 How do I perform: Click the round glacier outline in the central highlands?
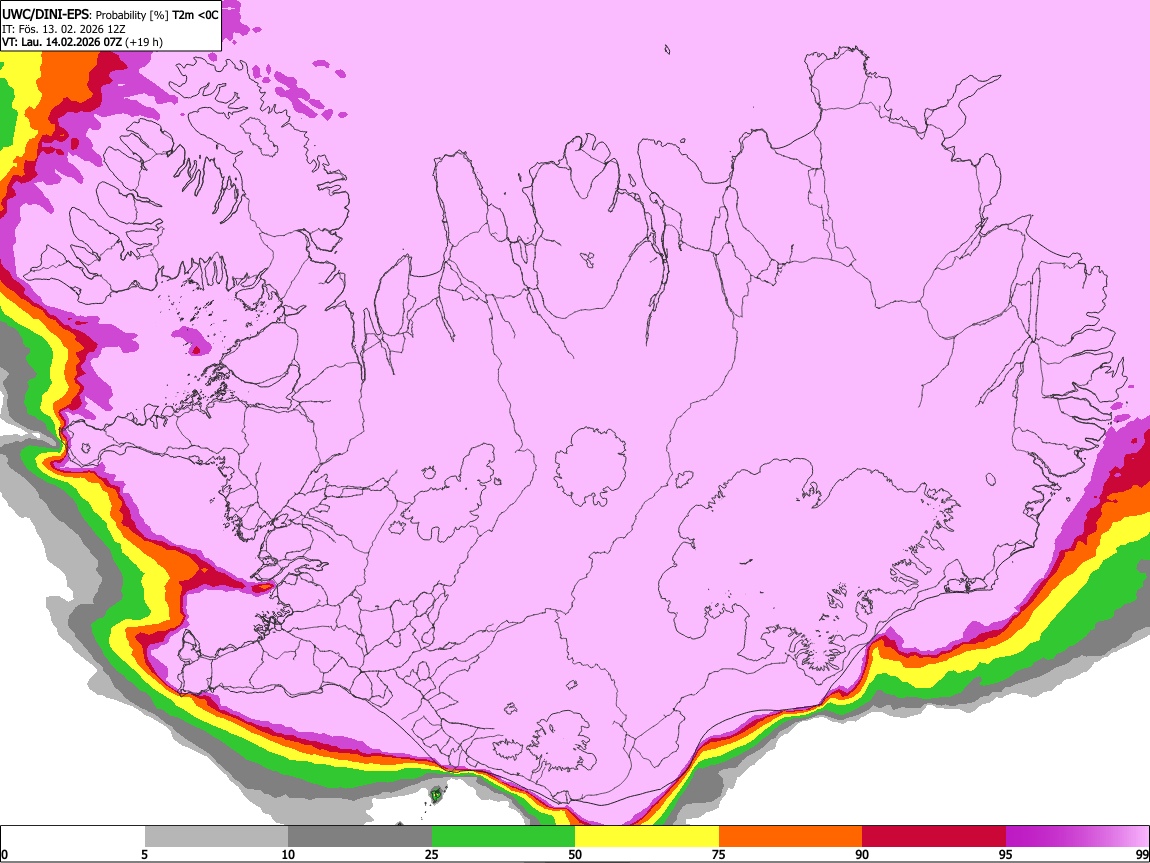click(590, 466)
